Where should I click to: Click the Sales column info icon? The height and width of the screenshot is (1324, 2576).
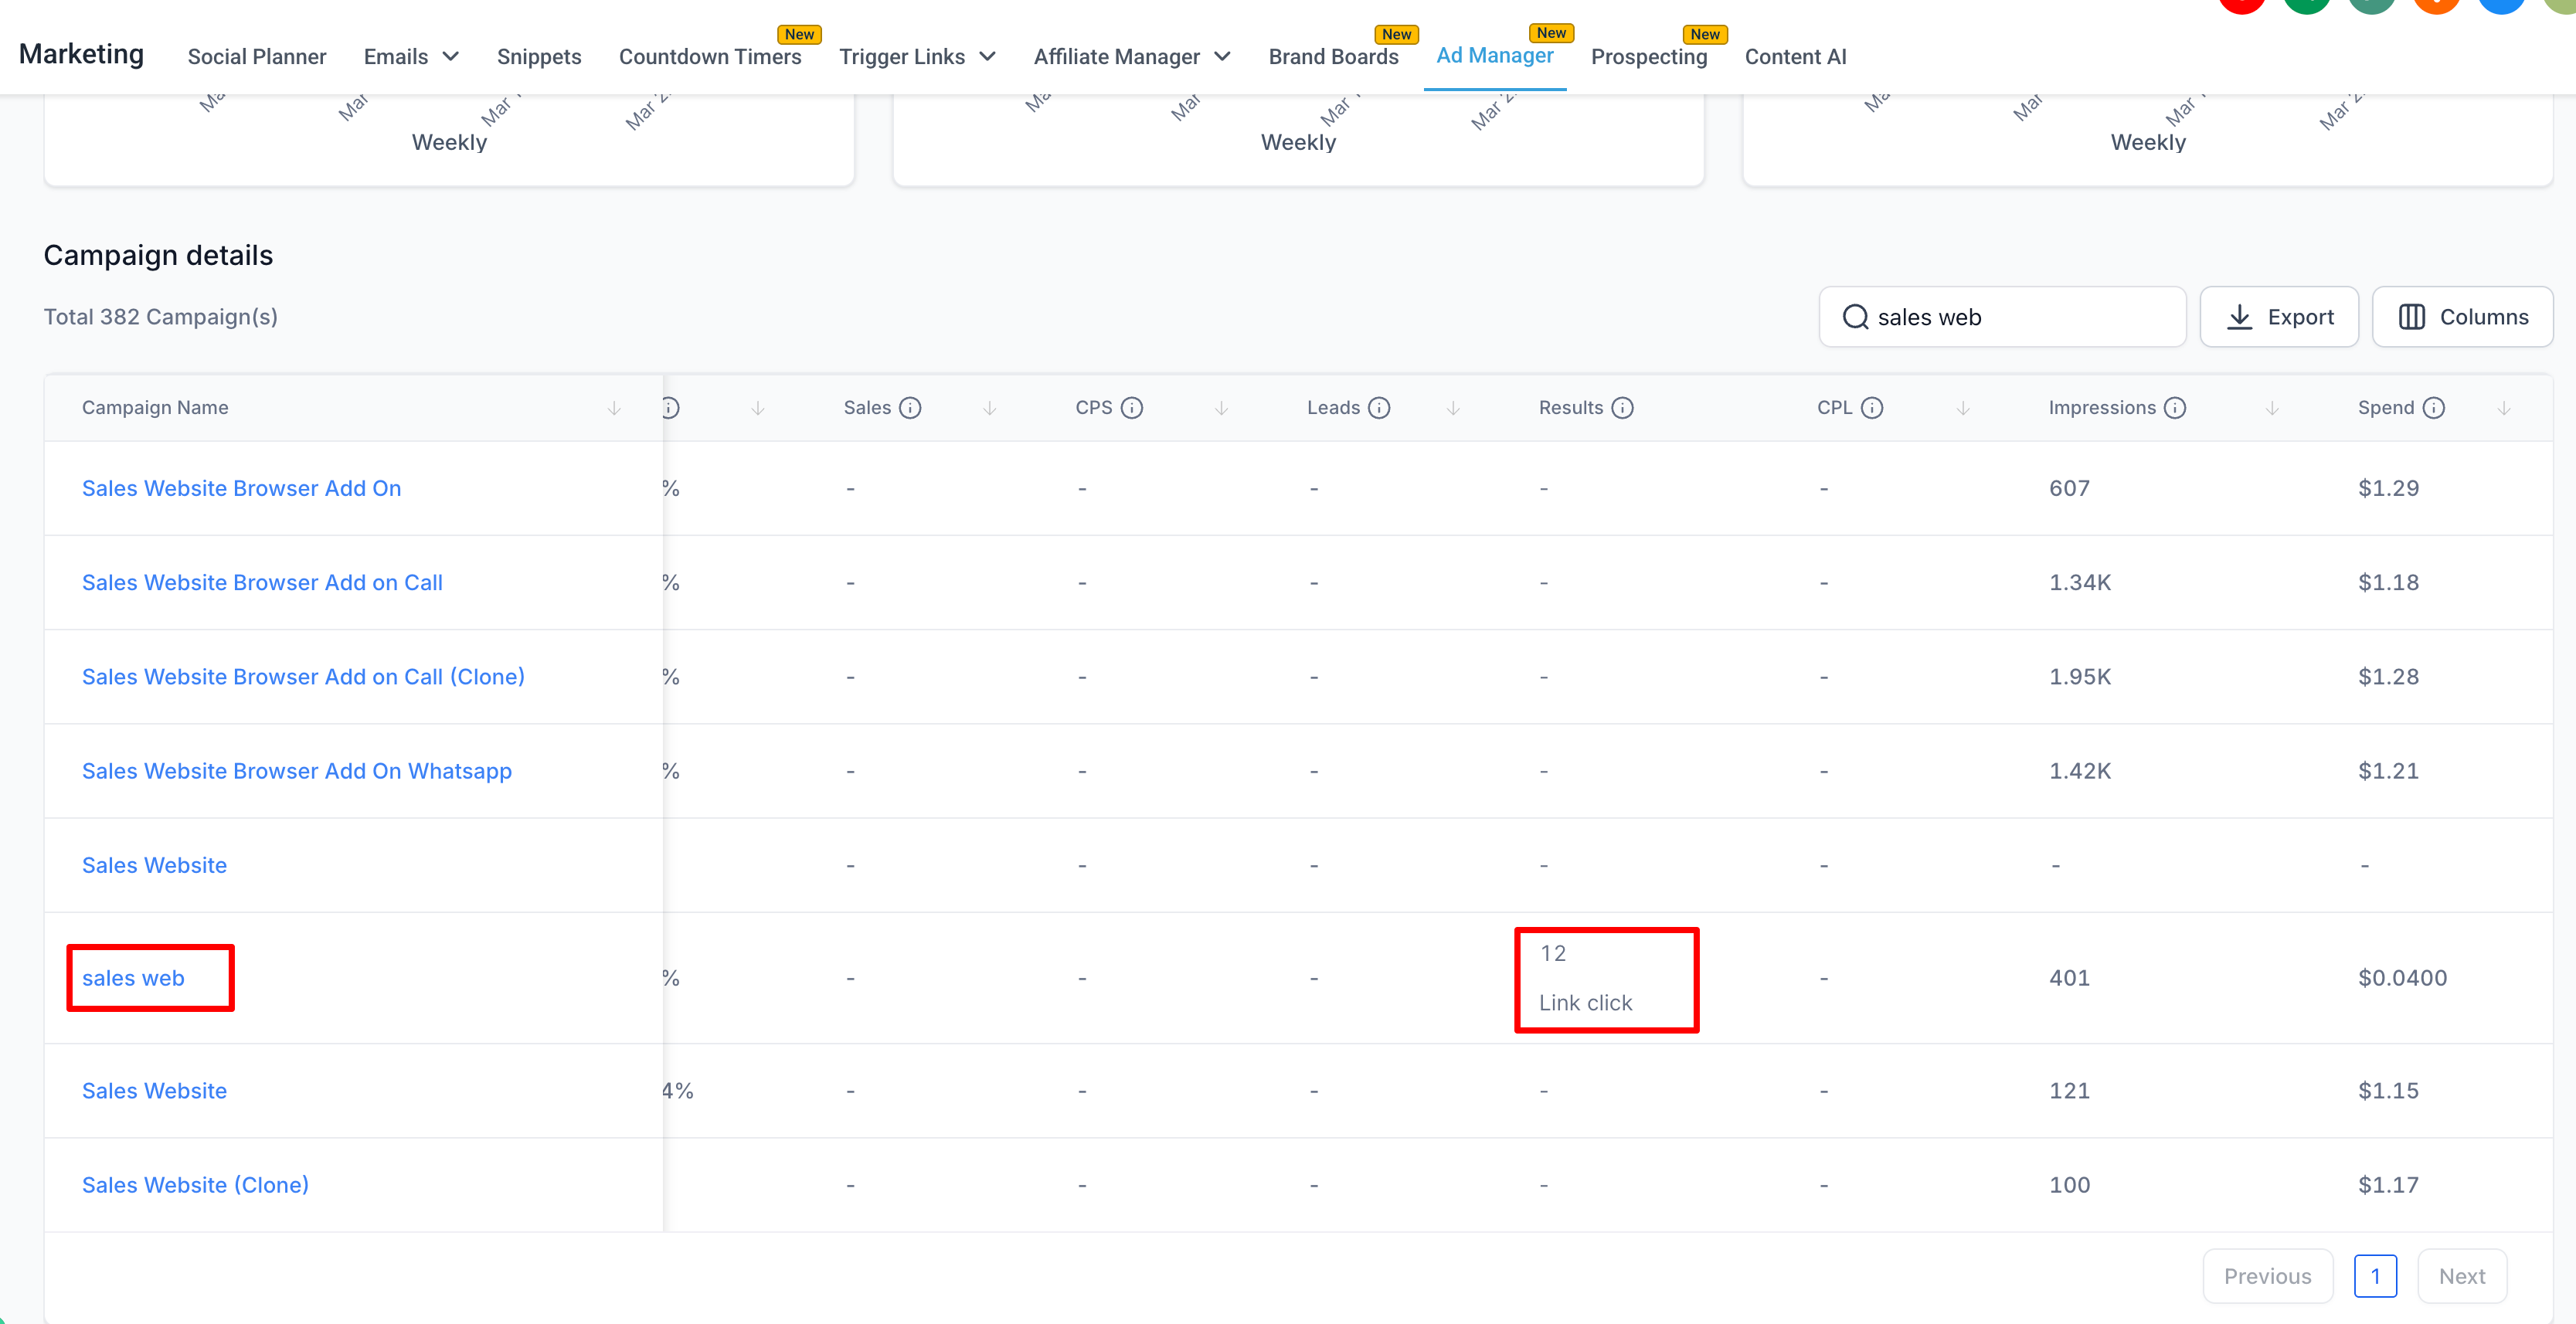pyautogui.click(x=910, y=408)
